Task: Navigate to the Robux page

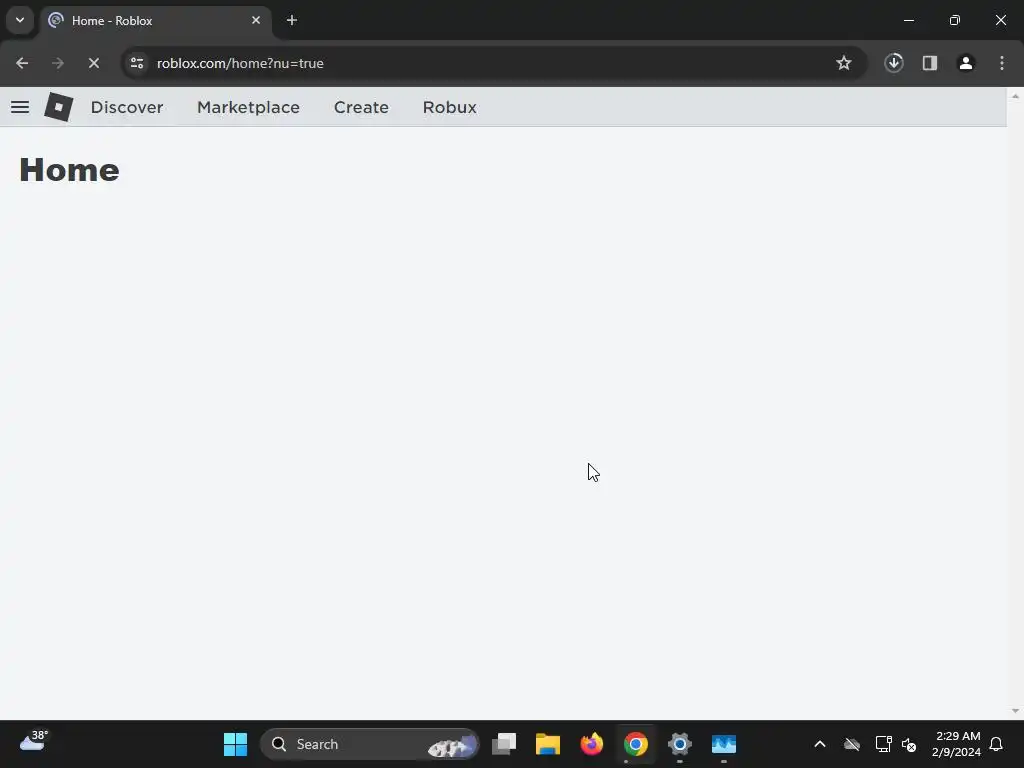Action: coord(449,107)
